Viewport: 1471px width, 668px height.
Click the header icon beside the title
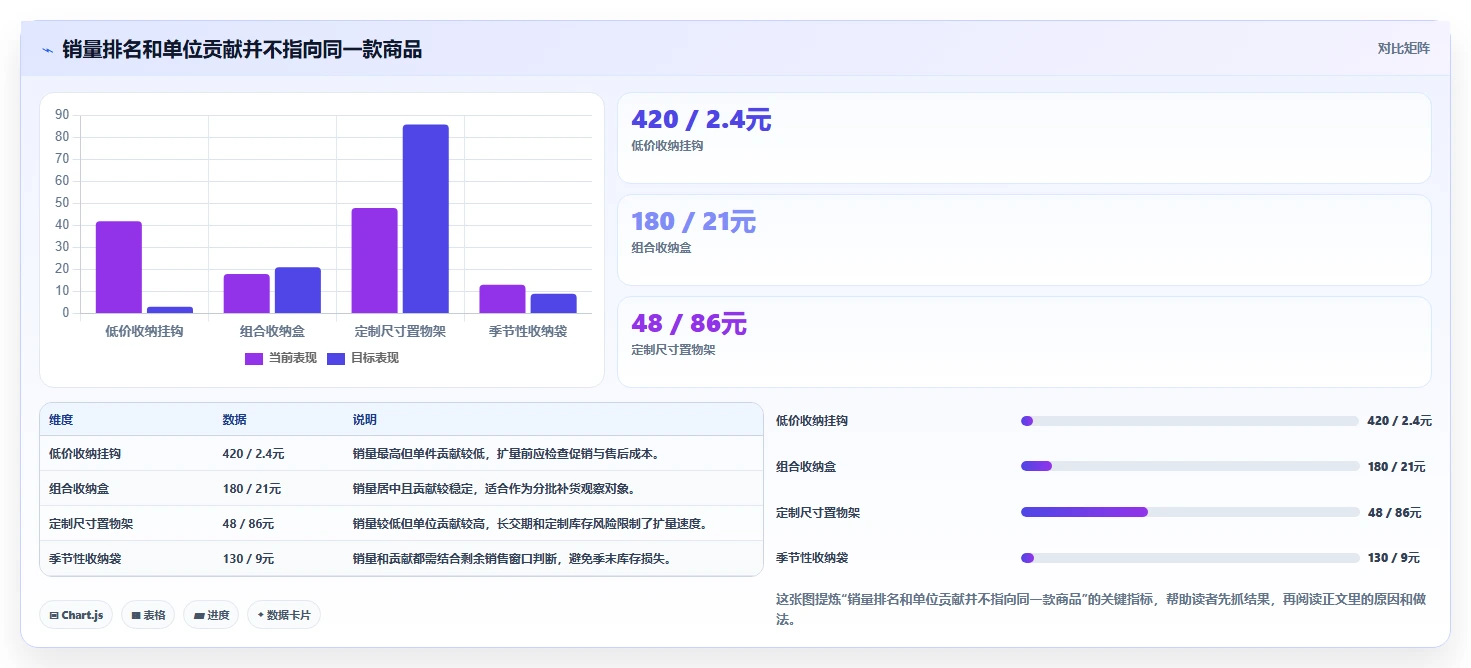[47, 50]
